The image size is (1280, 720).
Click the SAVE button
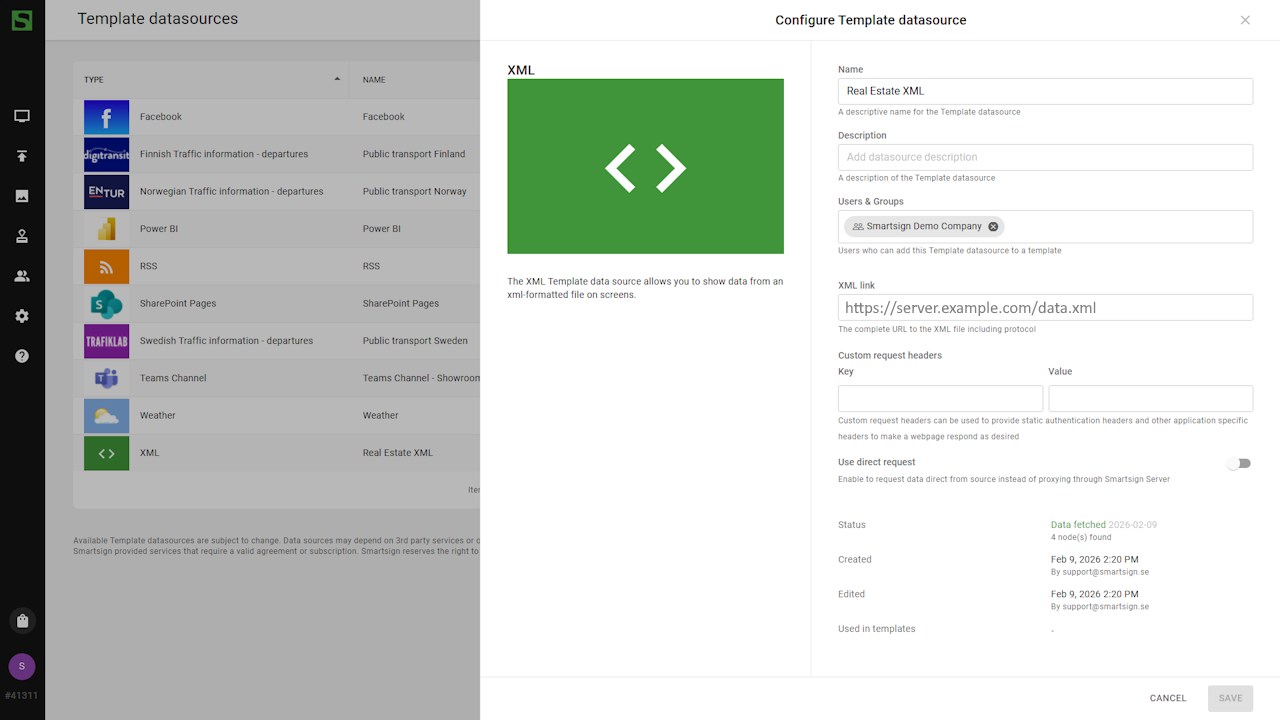1230,698
